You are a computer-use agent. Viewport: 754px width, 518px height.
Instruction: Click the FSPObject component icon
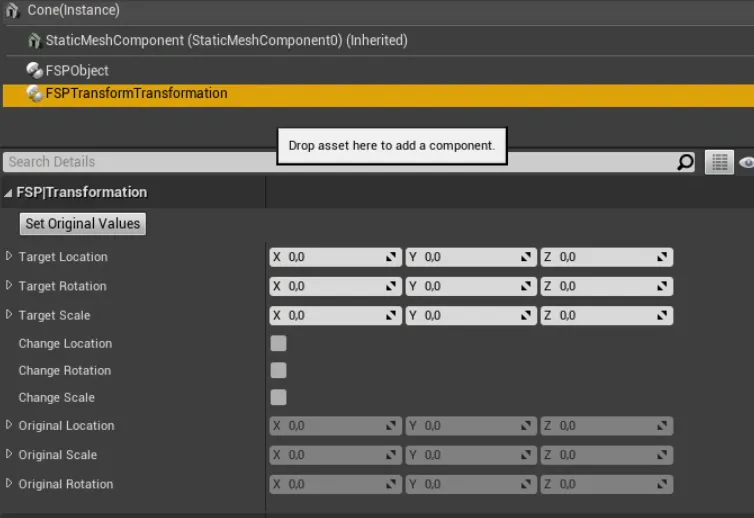pyautogui.click(x=34, y=71)
